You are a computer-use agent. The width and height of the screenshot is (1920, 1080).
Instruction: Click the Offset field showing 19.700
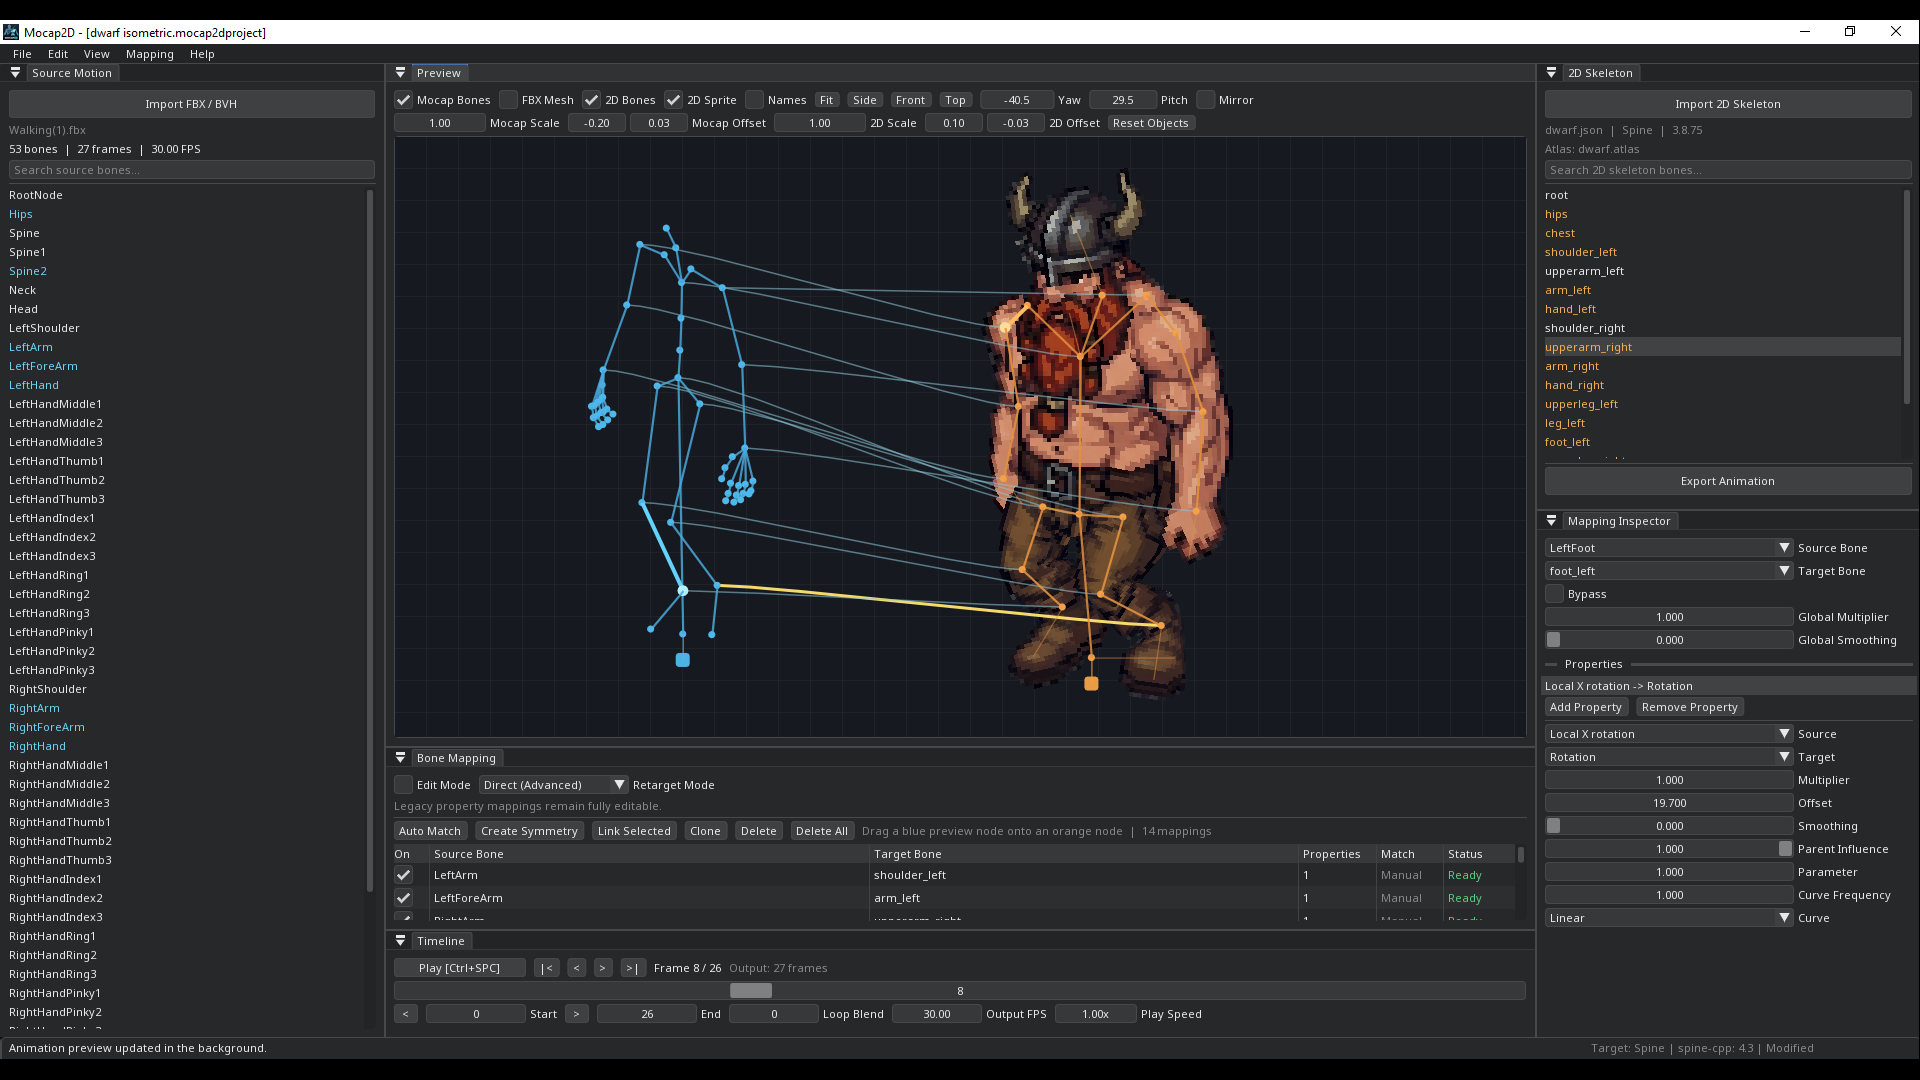coord(1669,803)
